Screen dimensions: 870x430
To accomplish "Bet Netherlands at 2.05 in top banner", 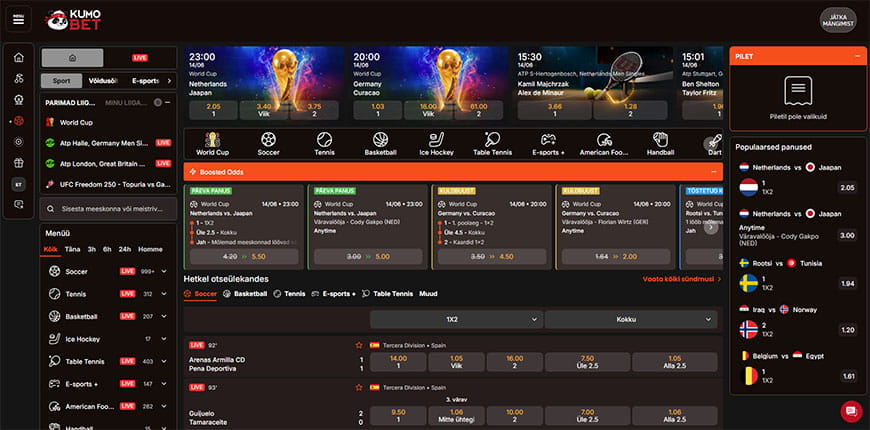I will point(214,110).
